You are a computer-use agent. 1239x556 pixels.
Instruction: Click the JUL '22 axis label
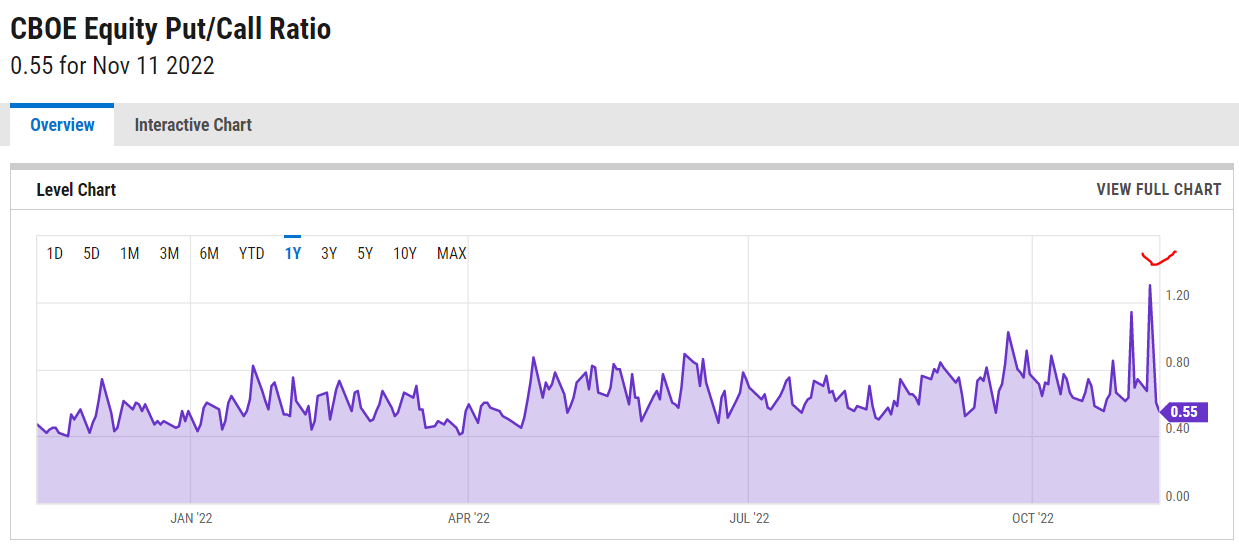(x=749, y=517)
